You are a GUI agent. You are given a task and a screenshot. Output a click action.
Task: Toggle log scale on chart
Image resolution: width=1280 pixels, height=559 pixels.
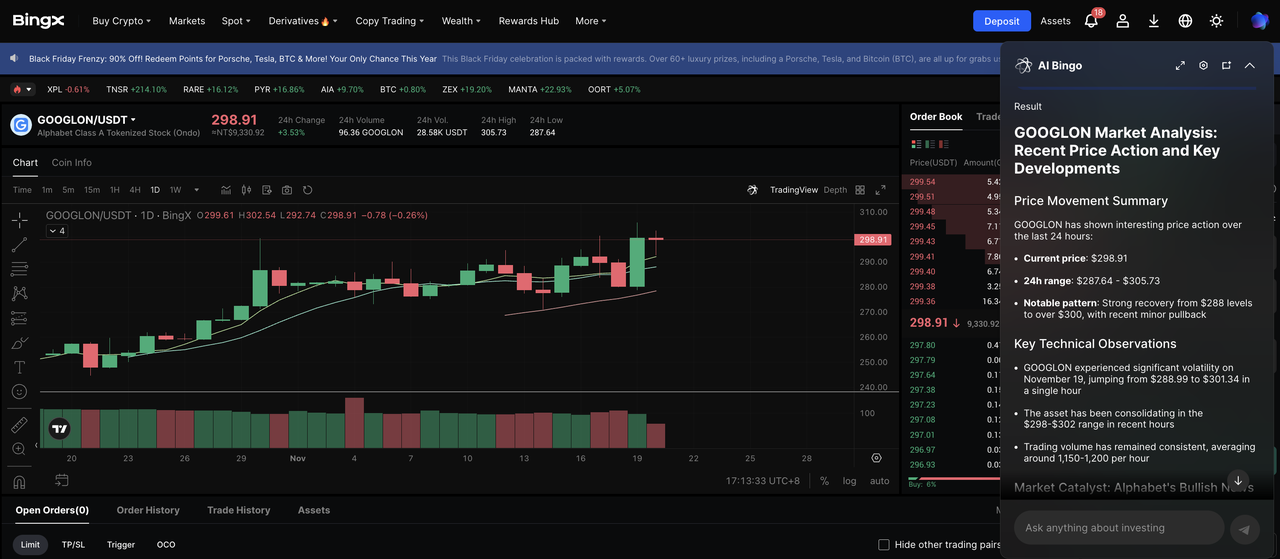click(x=849, y=481)
